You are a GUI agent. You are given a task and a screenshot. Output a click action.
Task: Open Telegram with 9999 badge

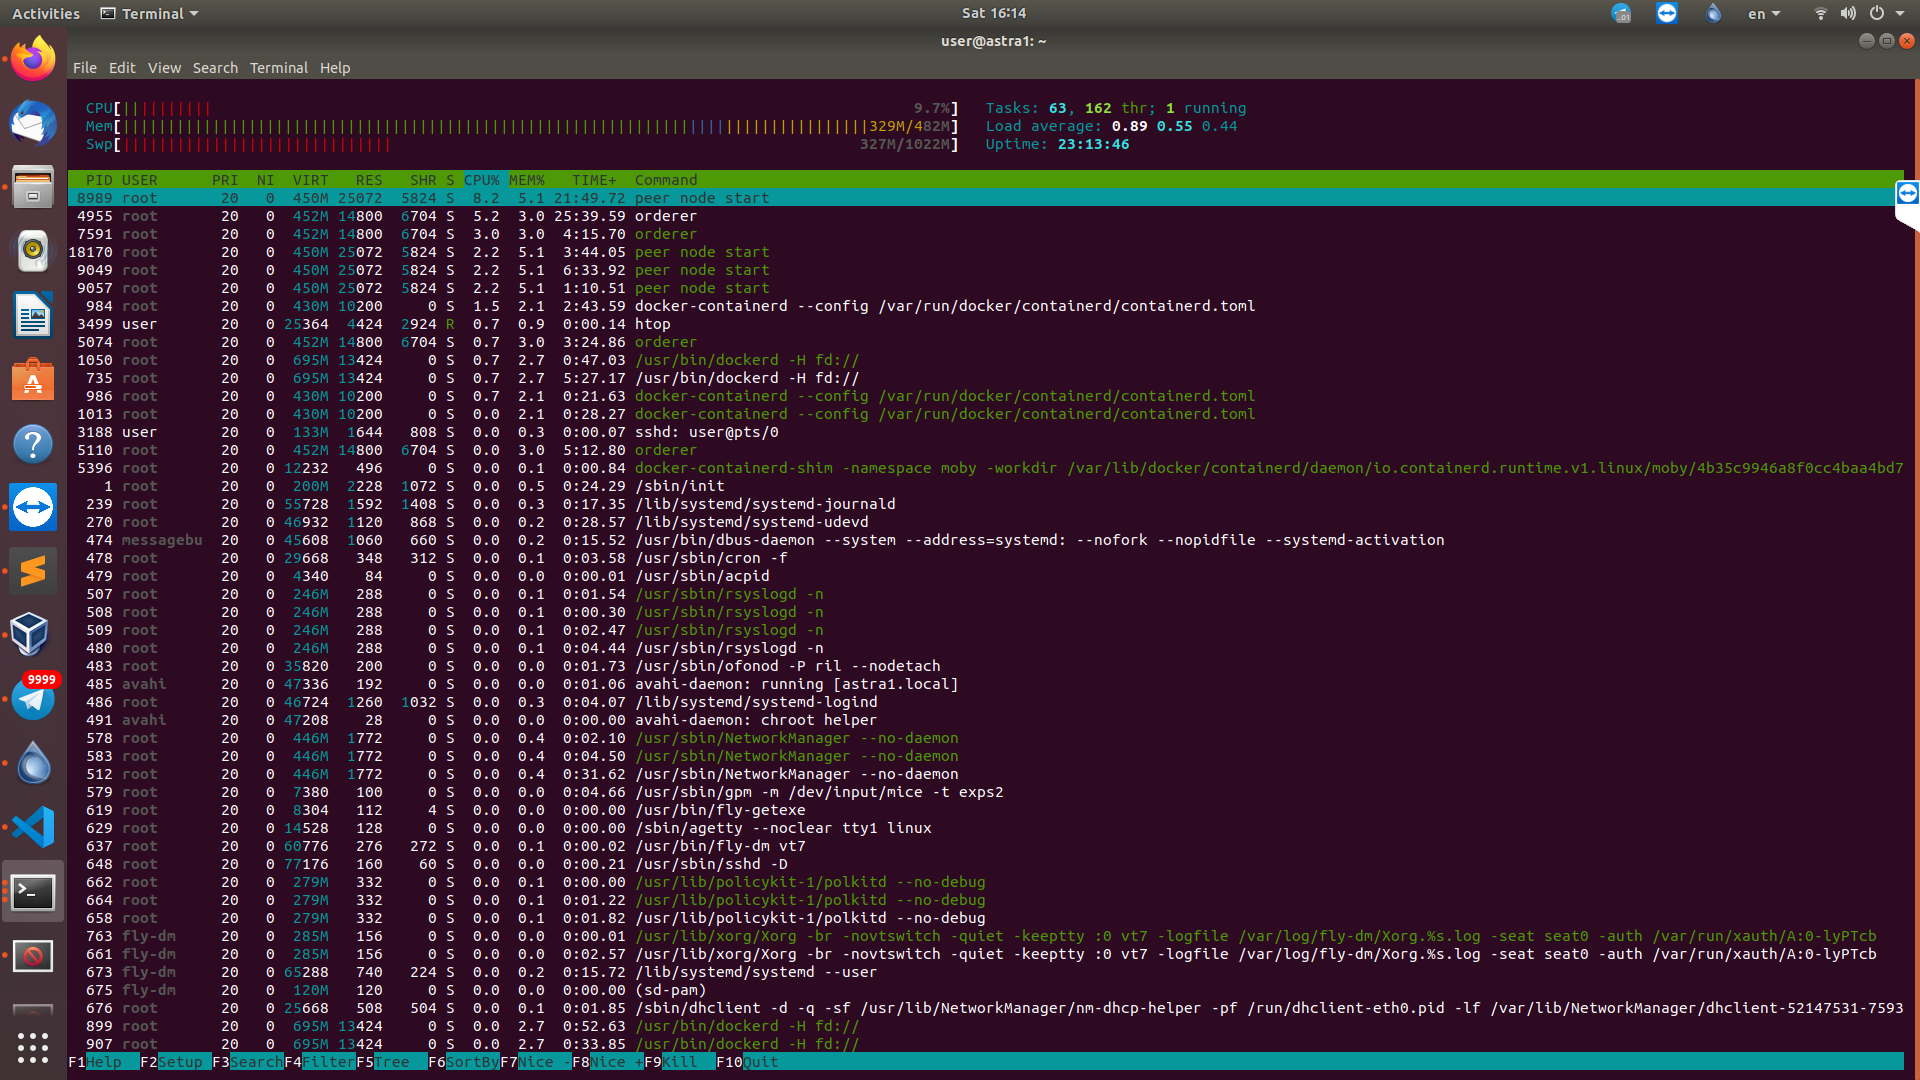pyautogui.click(x=33, y=699)
